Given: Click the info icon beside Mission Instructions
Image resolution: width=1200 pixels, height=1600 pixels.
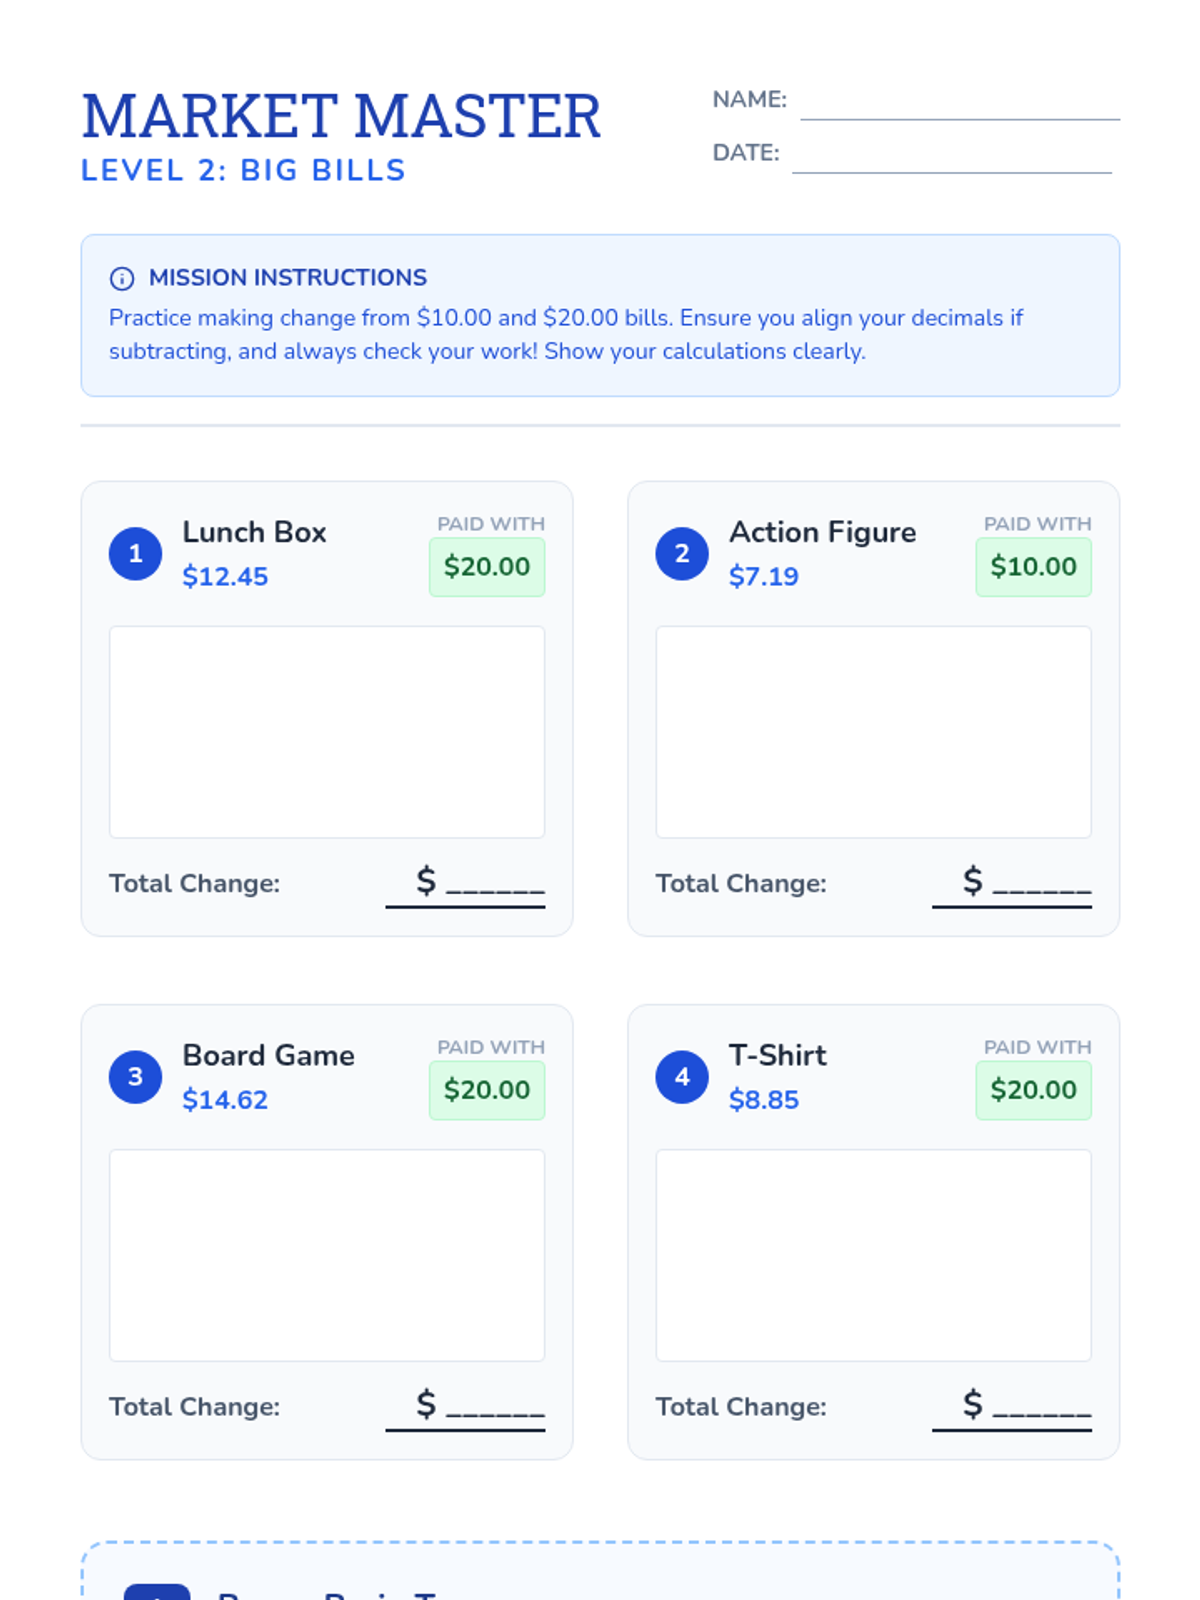Looking at the screenshot, I should tap(122, 278).
